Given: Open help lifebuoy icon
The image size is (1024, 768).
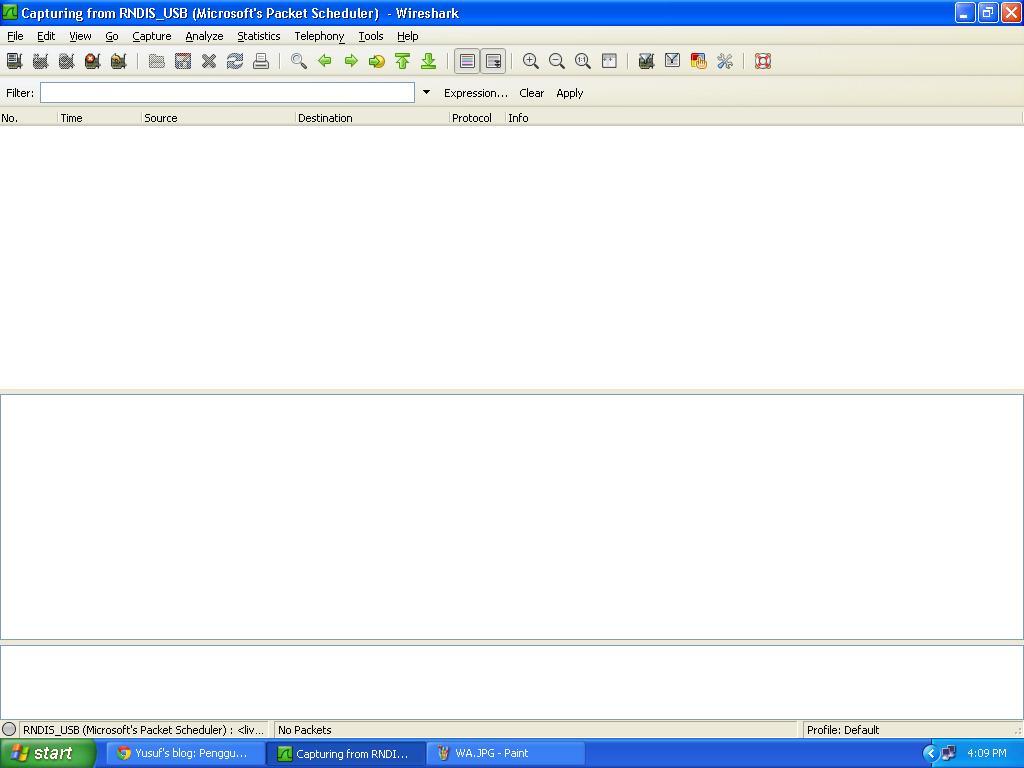Looking at the screenshot, I should pos(763,61).
